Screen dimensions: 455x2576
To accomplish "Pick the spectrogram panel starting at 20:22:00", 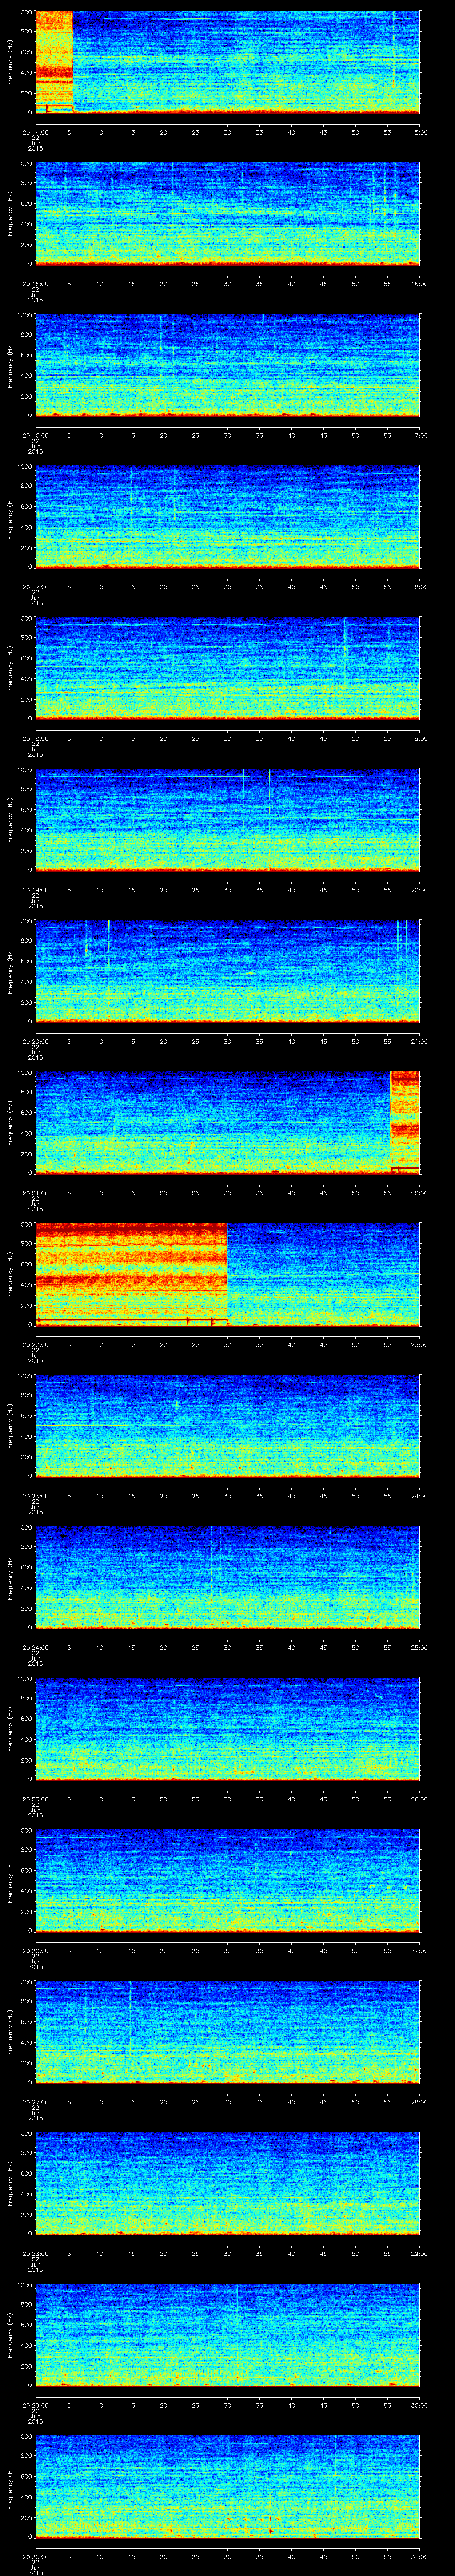I will point(227,1274).
